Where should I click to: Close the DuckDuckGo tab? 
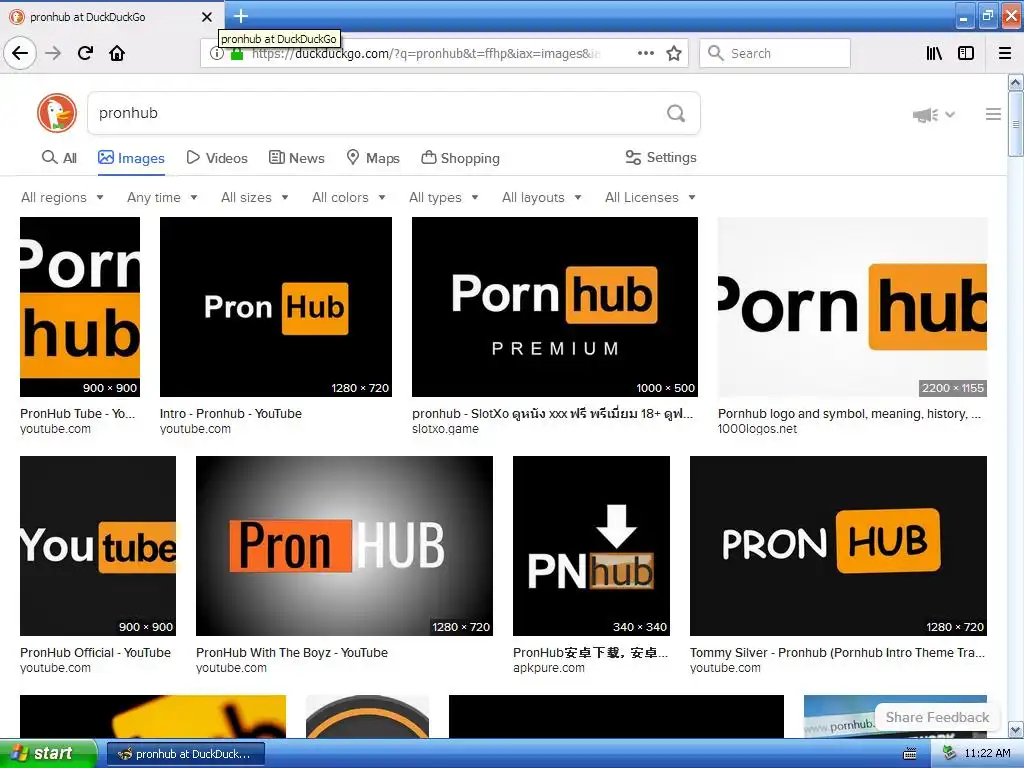pos(207,17)
